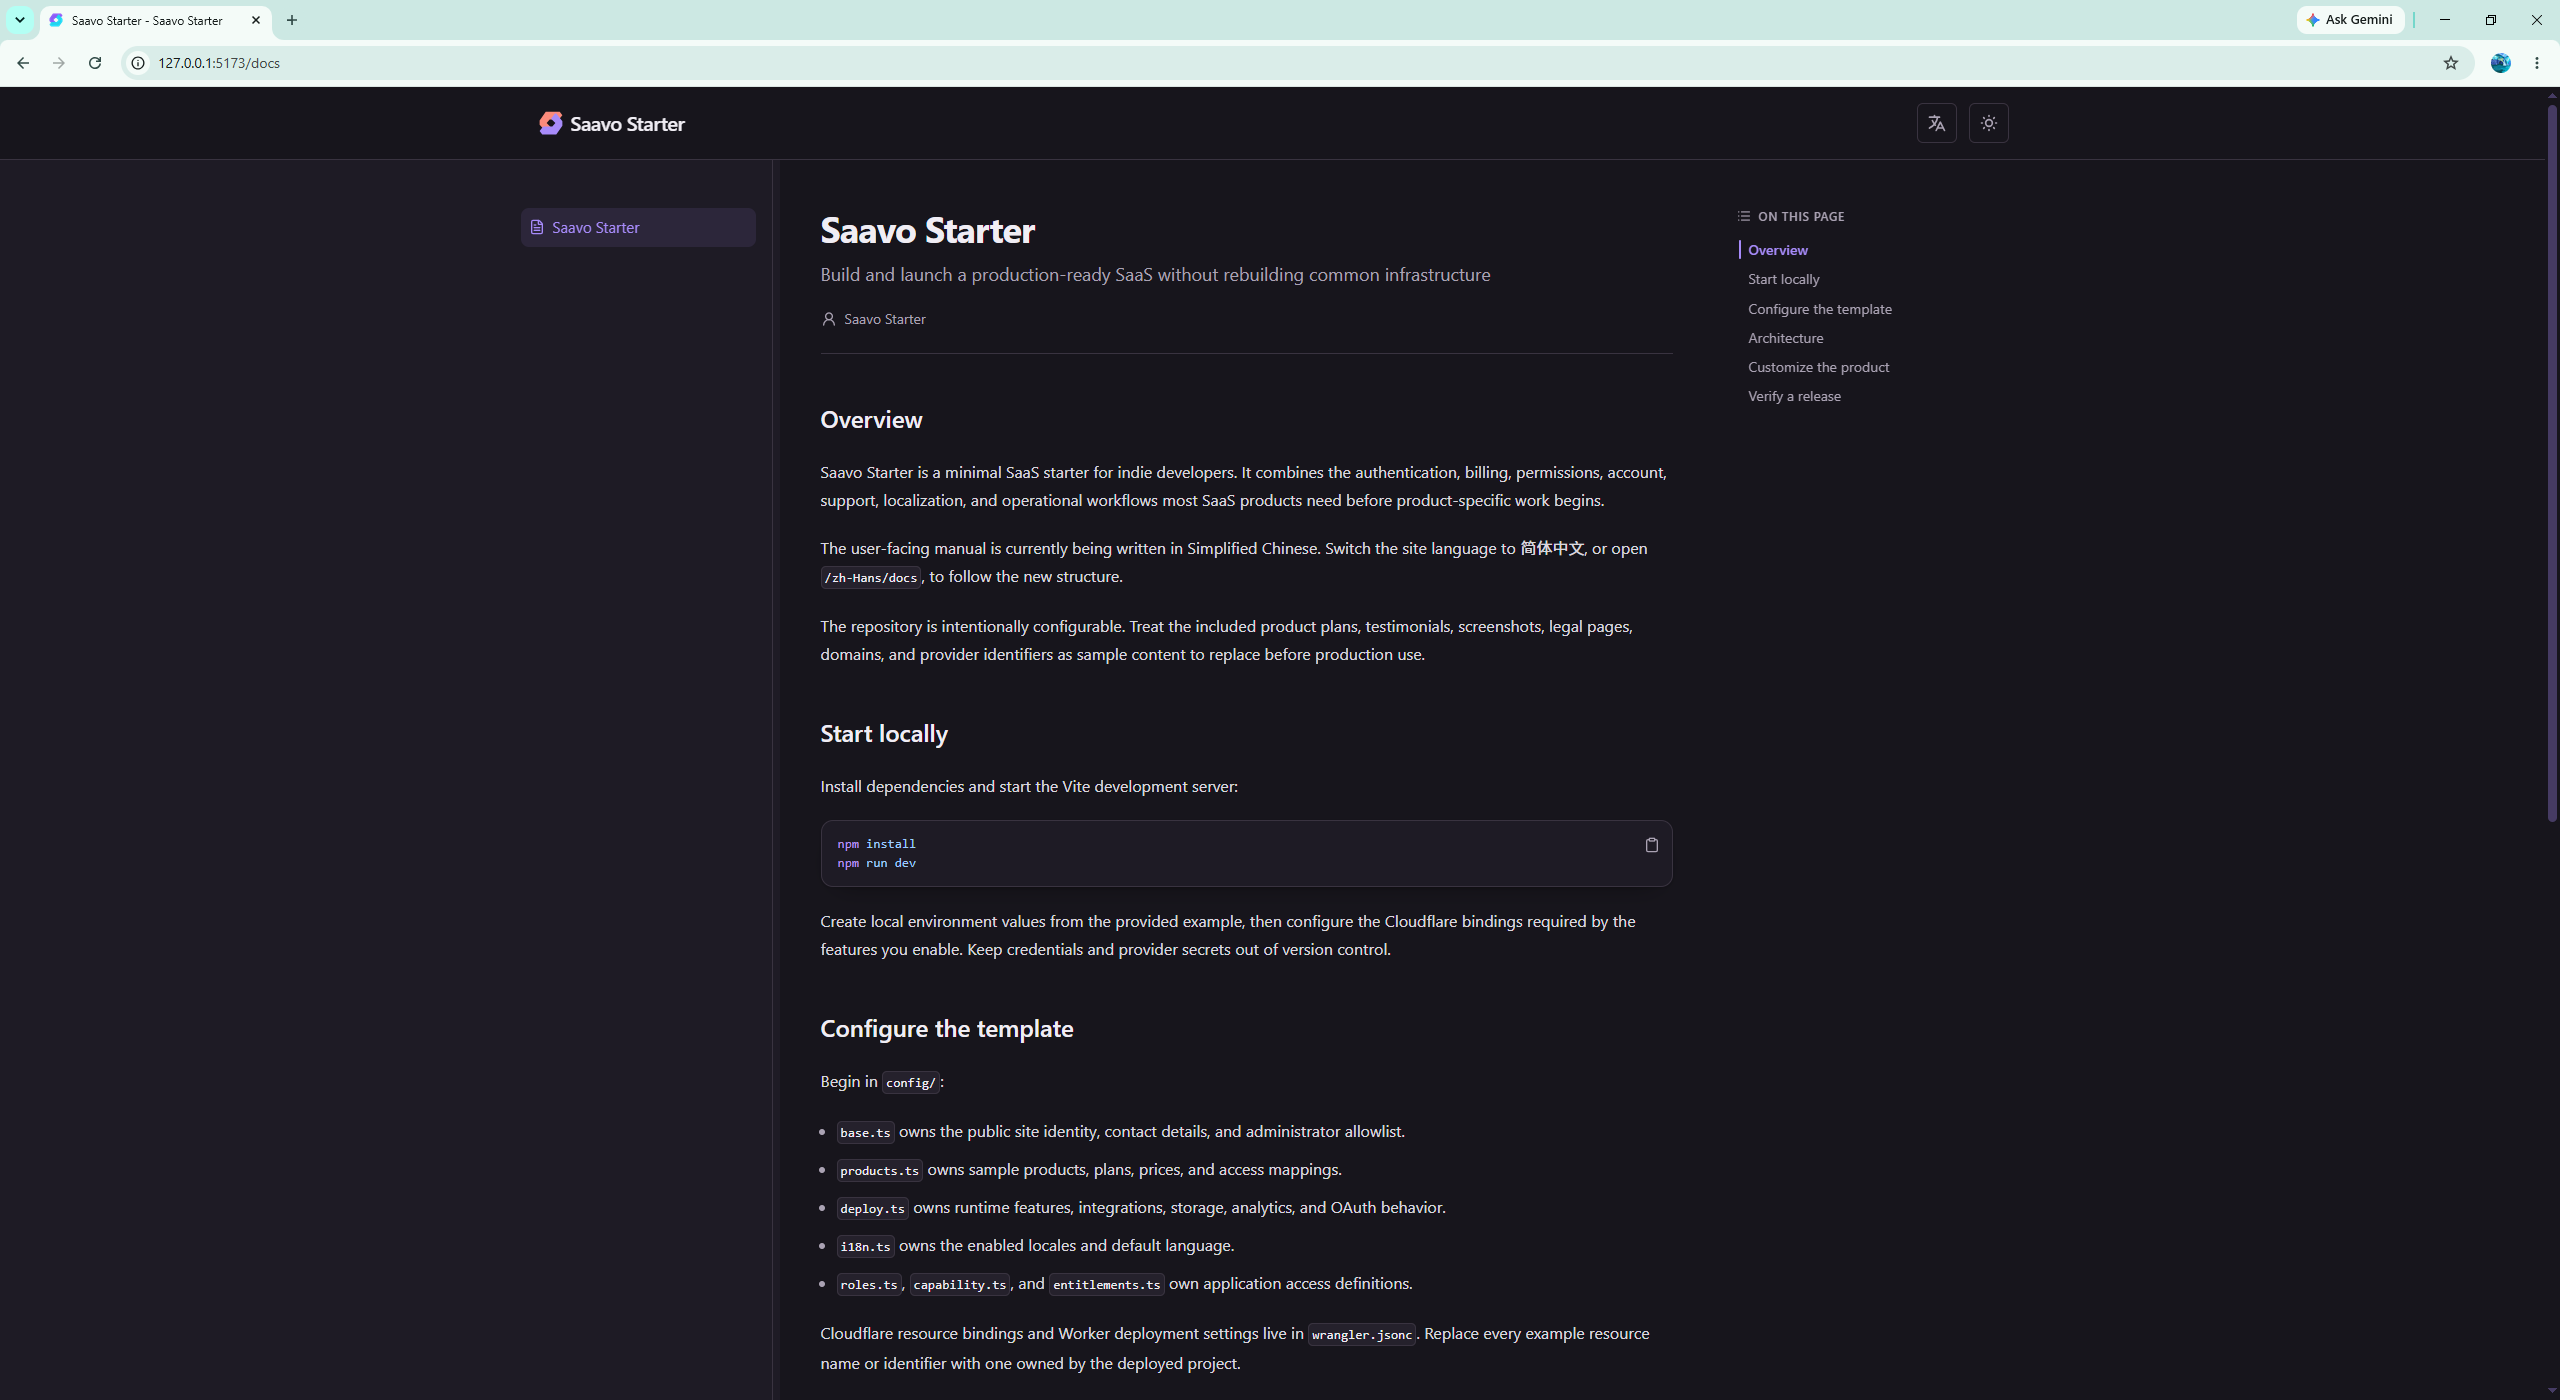
Task: Open a new browser tab
Action: (x=292, y=20)
